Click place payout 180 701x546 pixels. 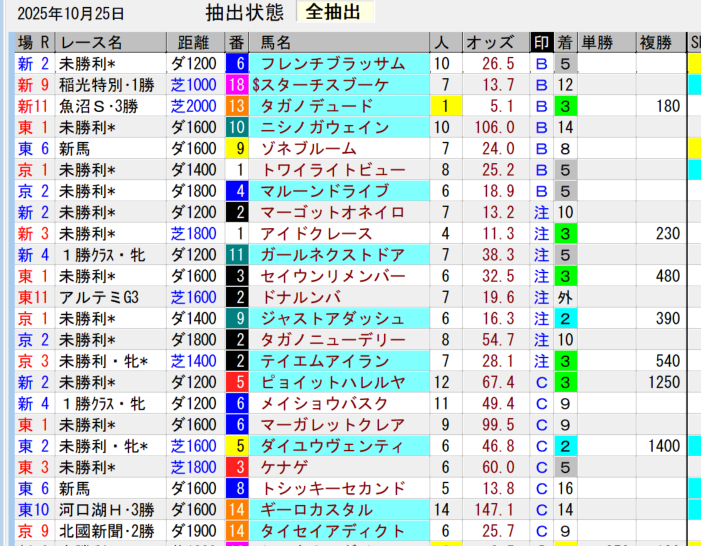[668, 106]
